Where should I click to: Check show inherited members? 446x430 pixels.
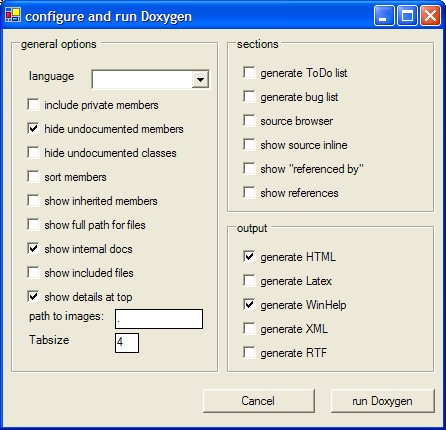[34, 201]
